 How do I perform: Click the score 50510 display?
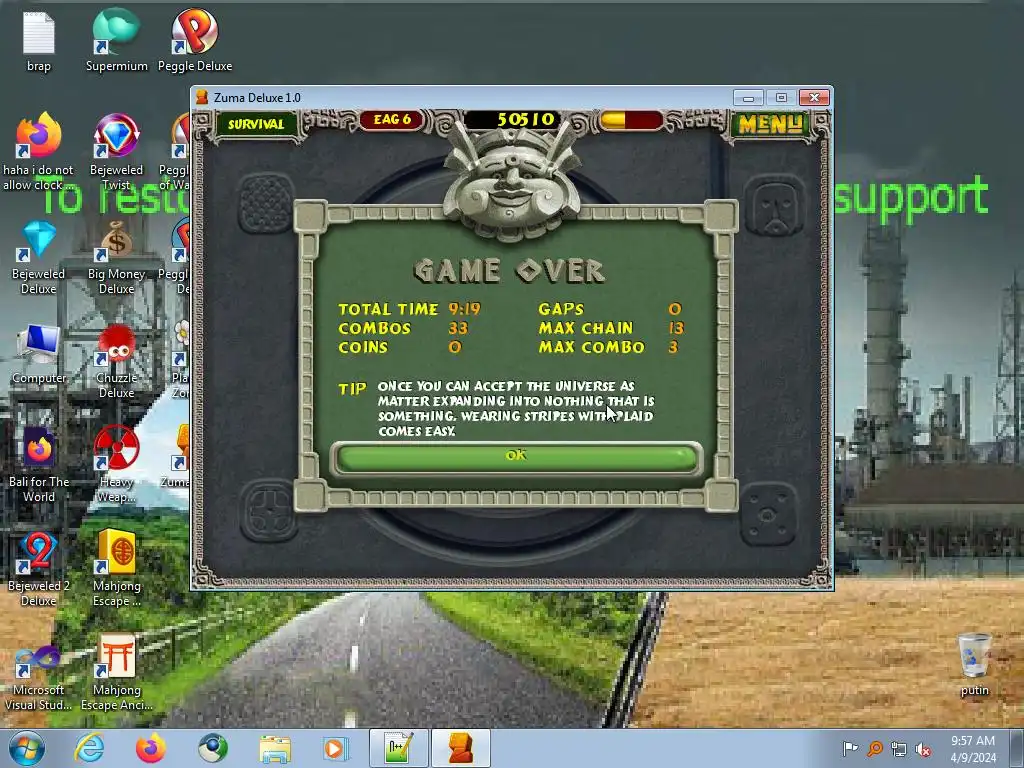tap(526, 120)
